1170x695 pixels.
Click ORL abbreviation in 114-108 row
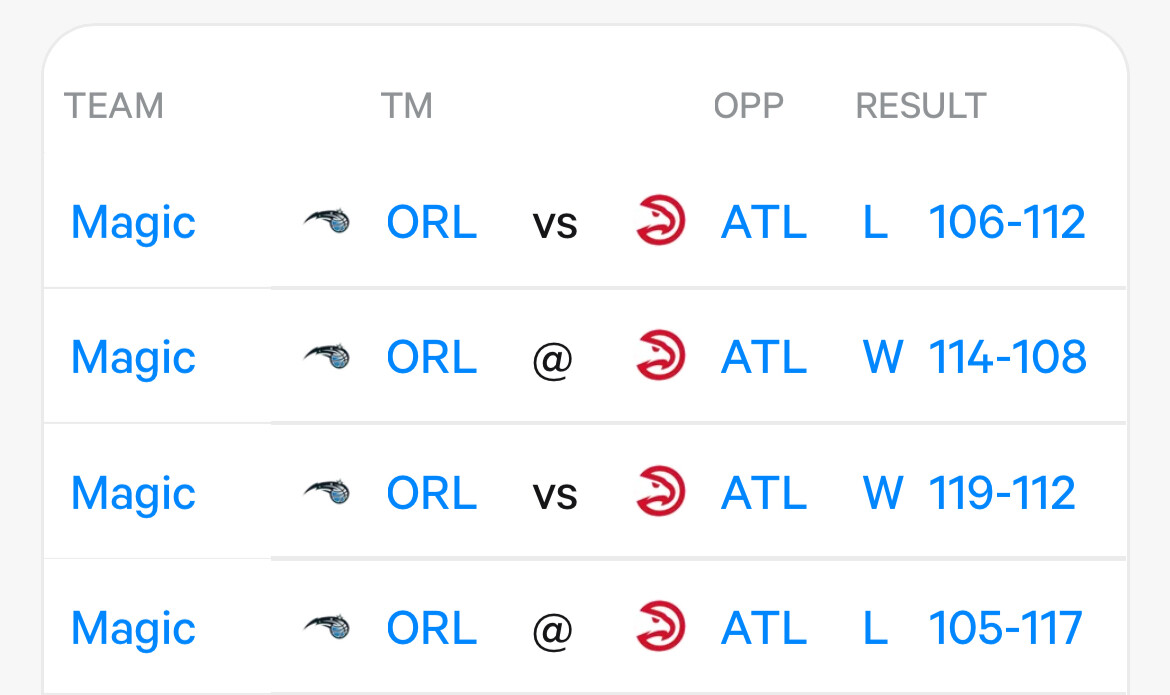[431, 357]
